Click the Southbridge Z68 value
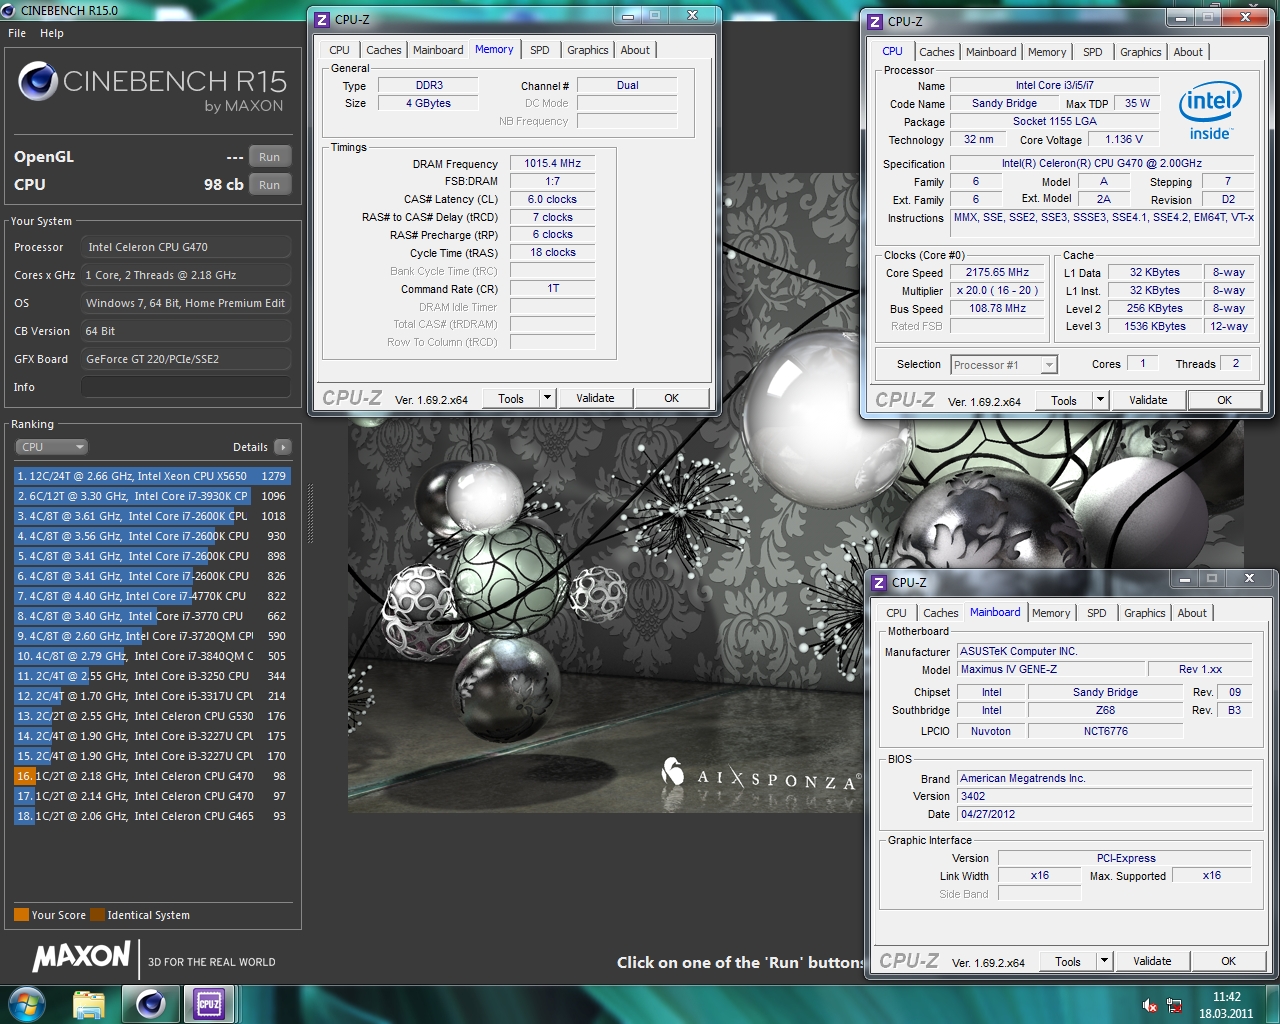Image resolution: width=1280 pixels, height=1024 pixels. tap(1105, 710)
